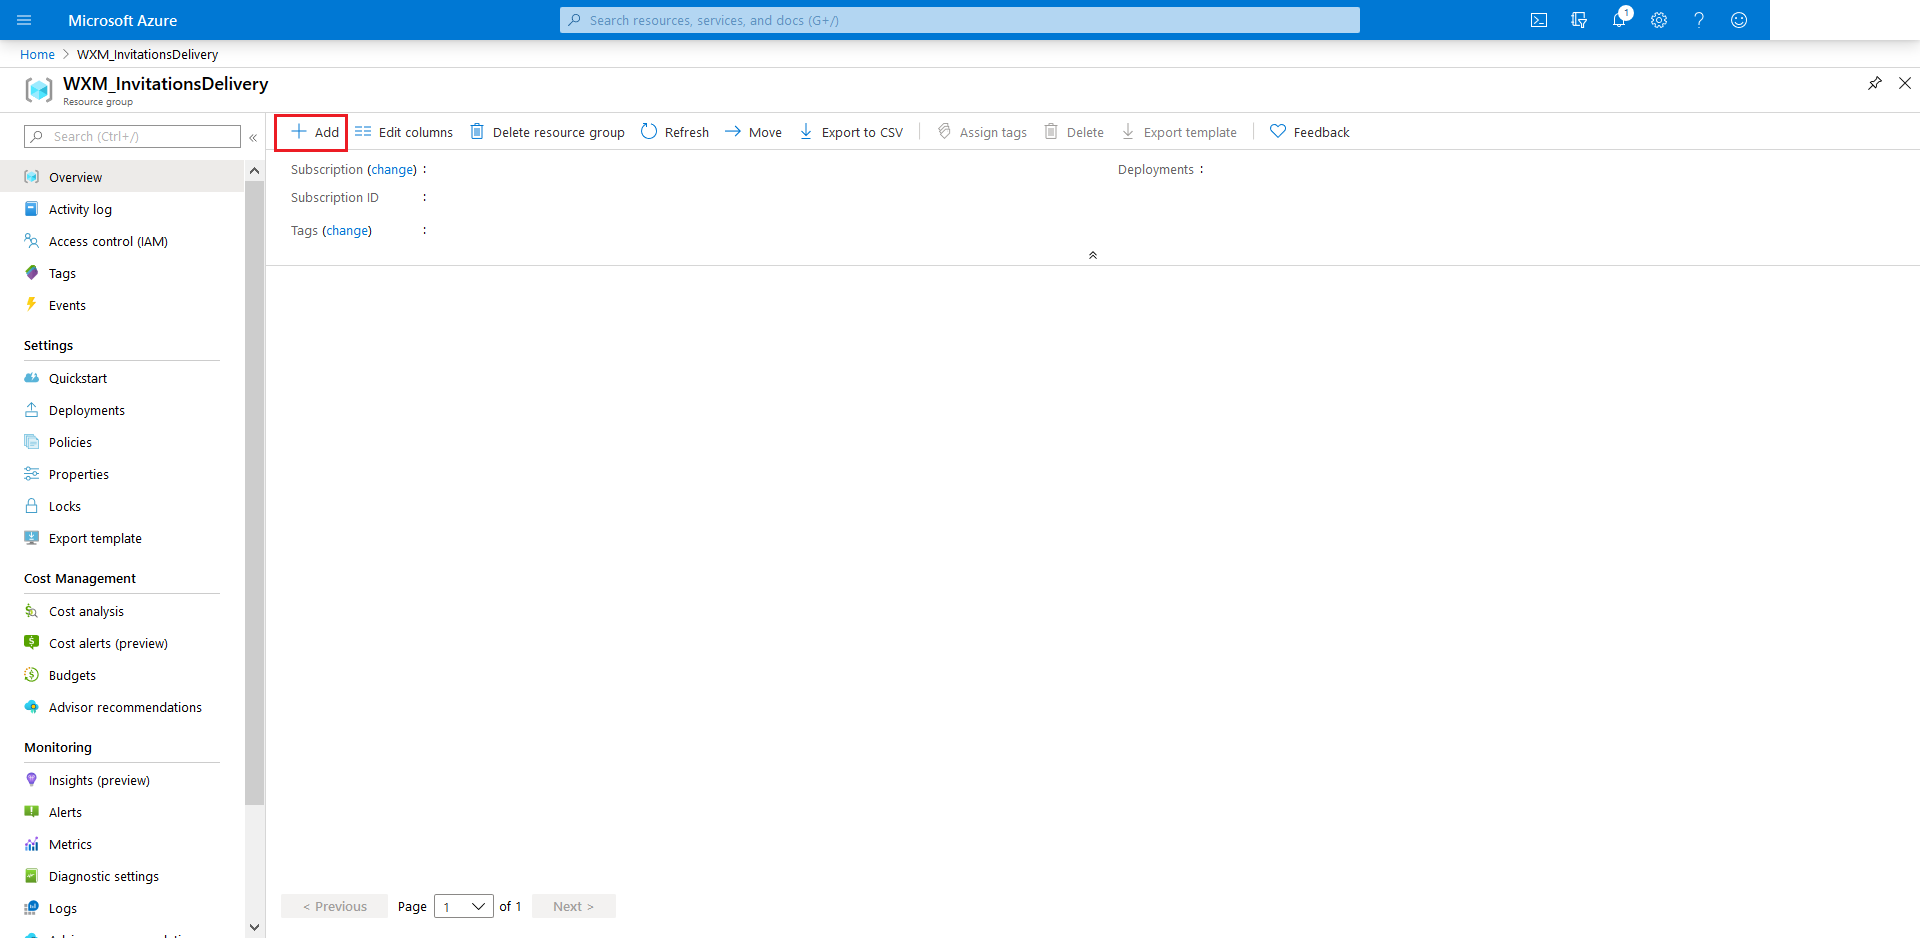Click the Previous page button
Screen dimensions: 1920x938
(334, 906)
